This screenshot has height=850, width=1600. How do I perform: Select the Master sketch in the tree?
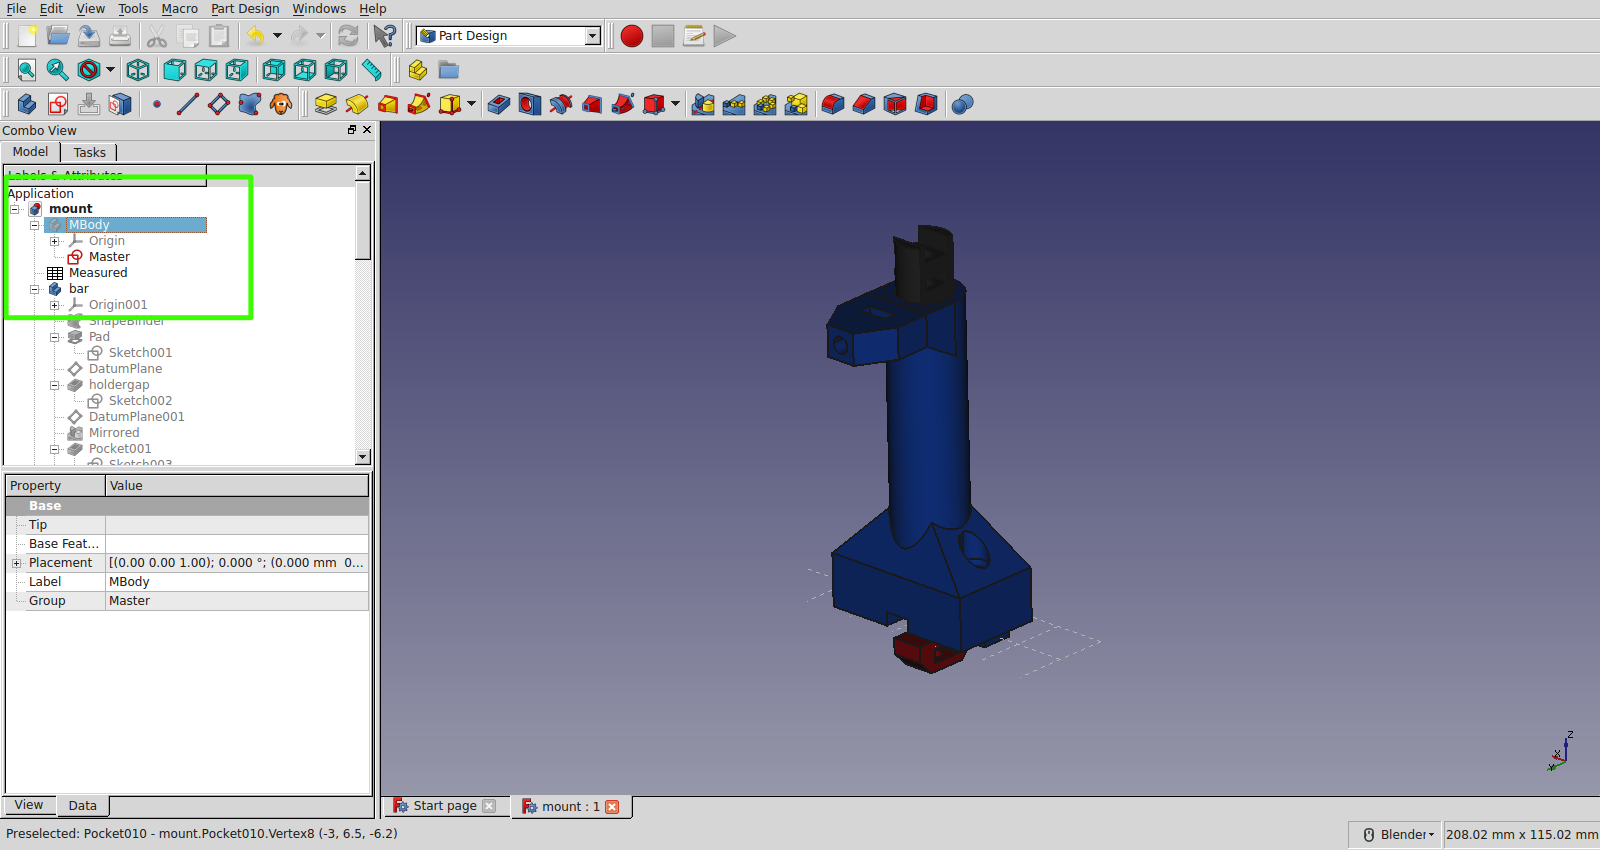coord(109,257)
